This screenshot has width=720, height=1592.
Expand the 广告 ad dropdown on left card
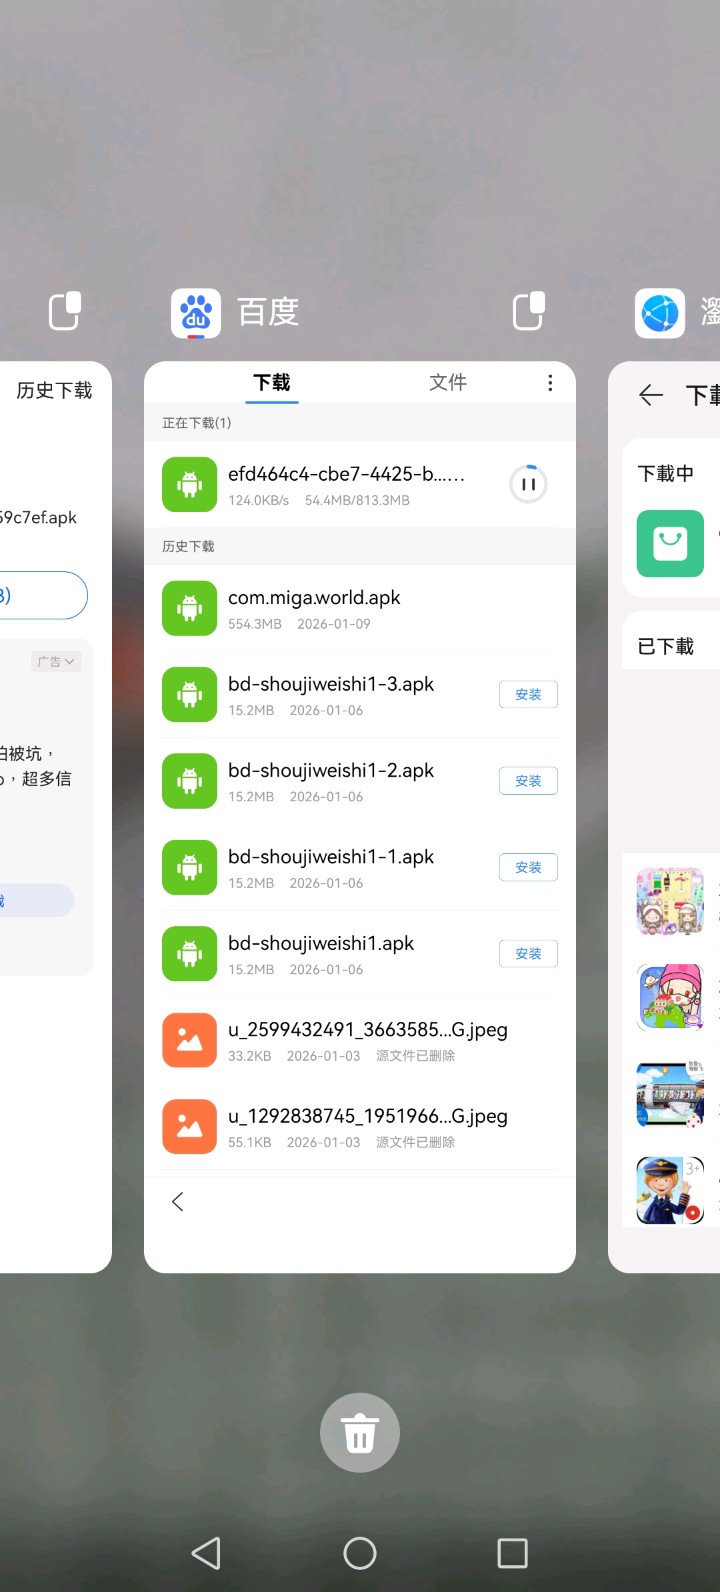pos(56,661)
